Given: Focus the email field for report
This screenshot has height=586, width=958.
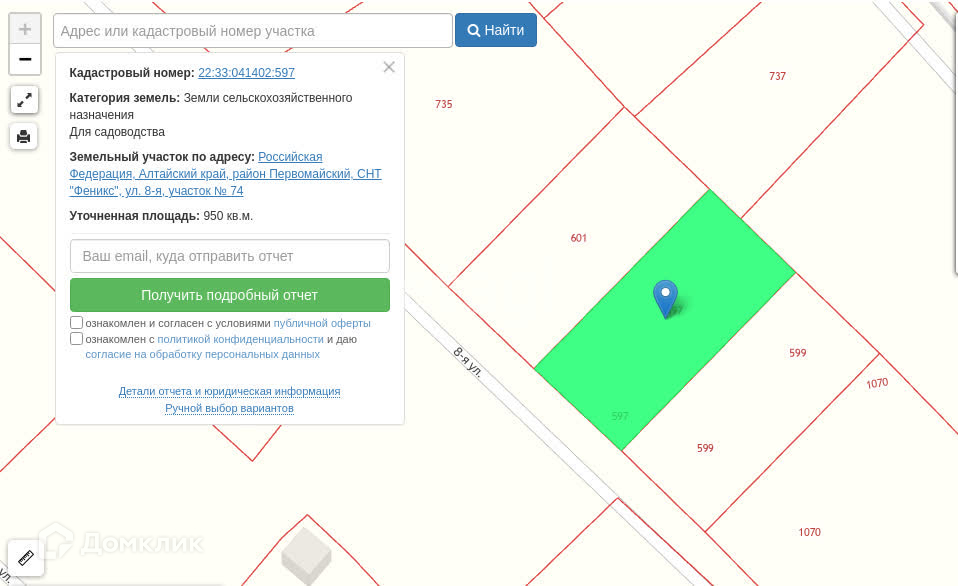Looking at the screenshot, I should [x=230, y=256].
